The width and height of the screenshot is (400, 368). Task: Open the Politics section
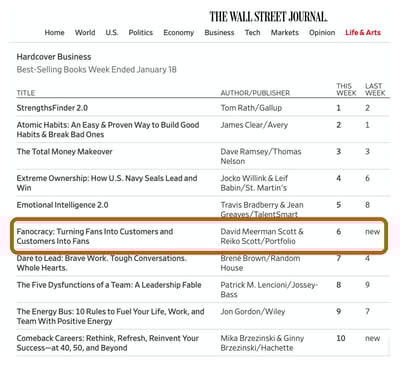[x=141, y=33]
